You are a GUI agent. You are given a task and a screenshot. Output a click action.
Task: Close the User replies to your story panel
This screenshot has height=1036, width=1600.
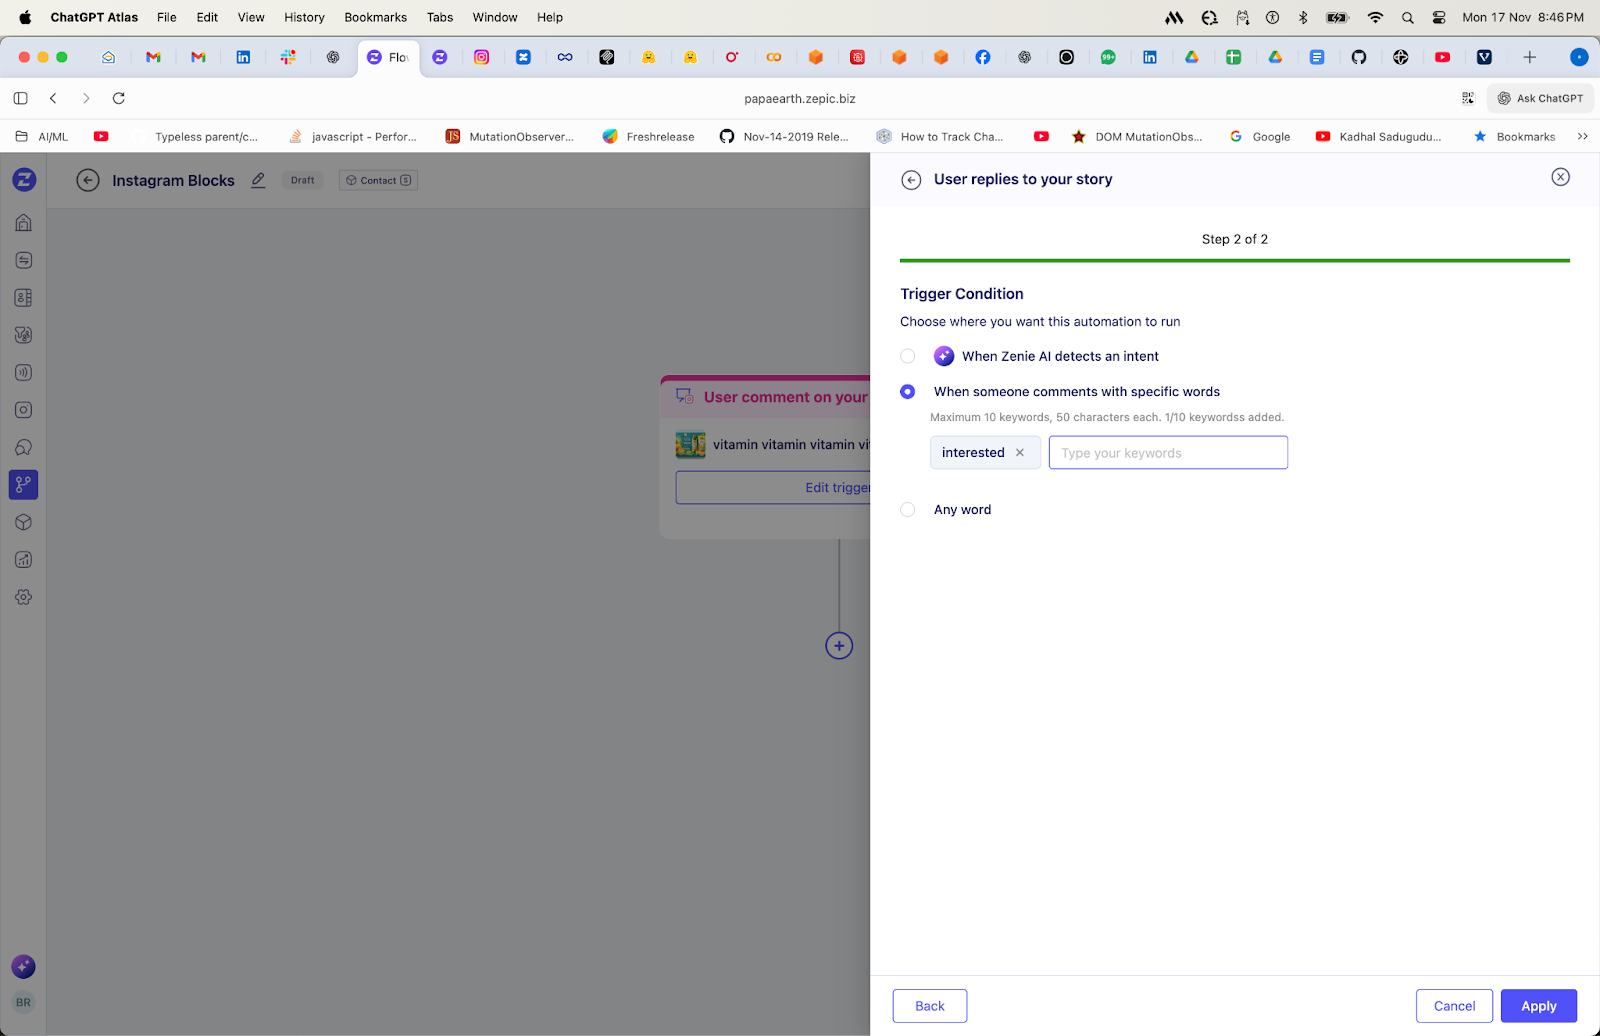1560,177
